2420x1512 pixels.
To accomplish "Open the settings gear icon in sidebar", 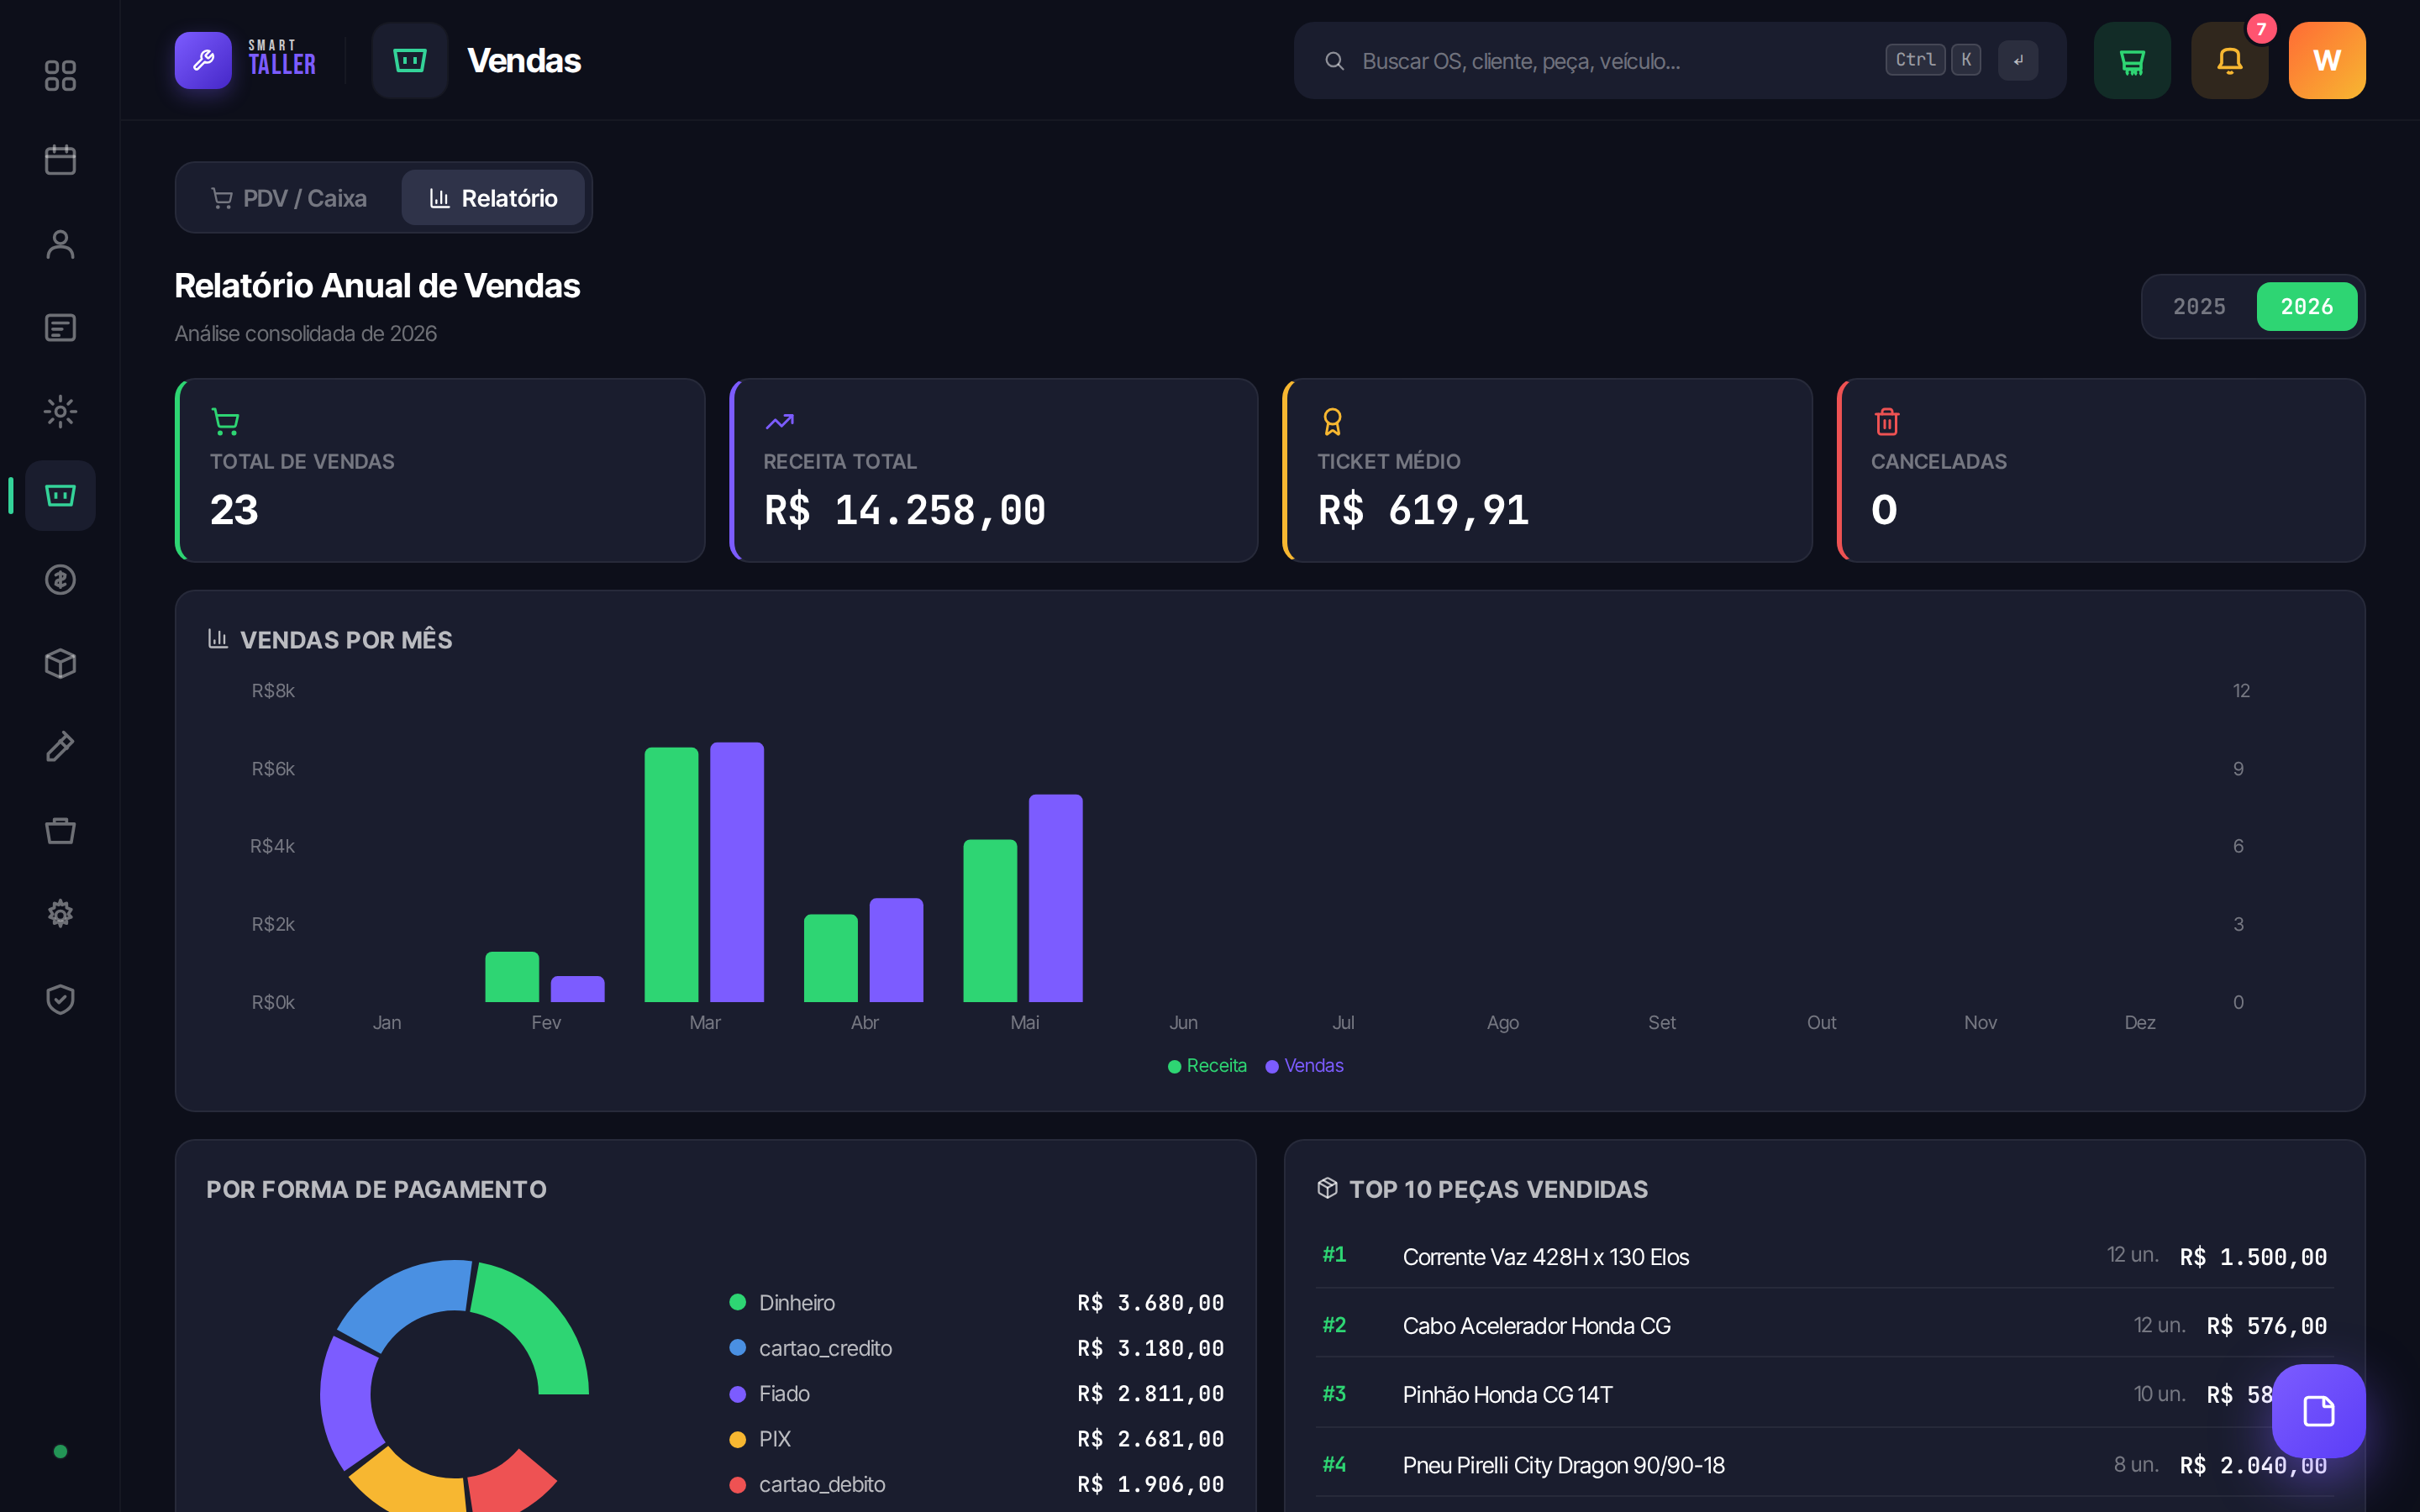I will pyautogui.click(x=60, y=913).
